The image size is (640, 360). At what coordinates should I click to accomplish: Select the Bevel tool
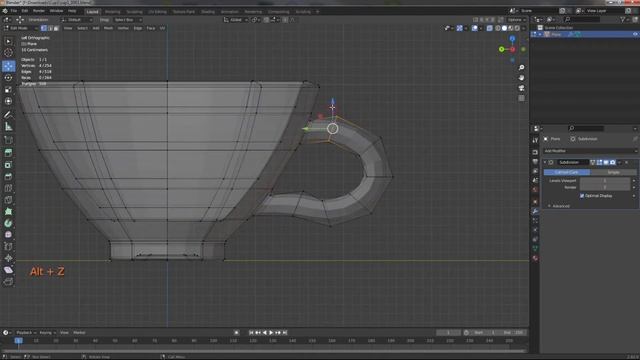coord(8,176)
